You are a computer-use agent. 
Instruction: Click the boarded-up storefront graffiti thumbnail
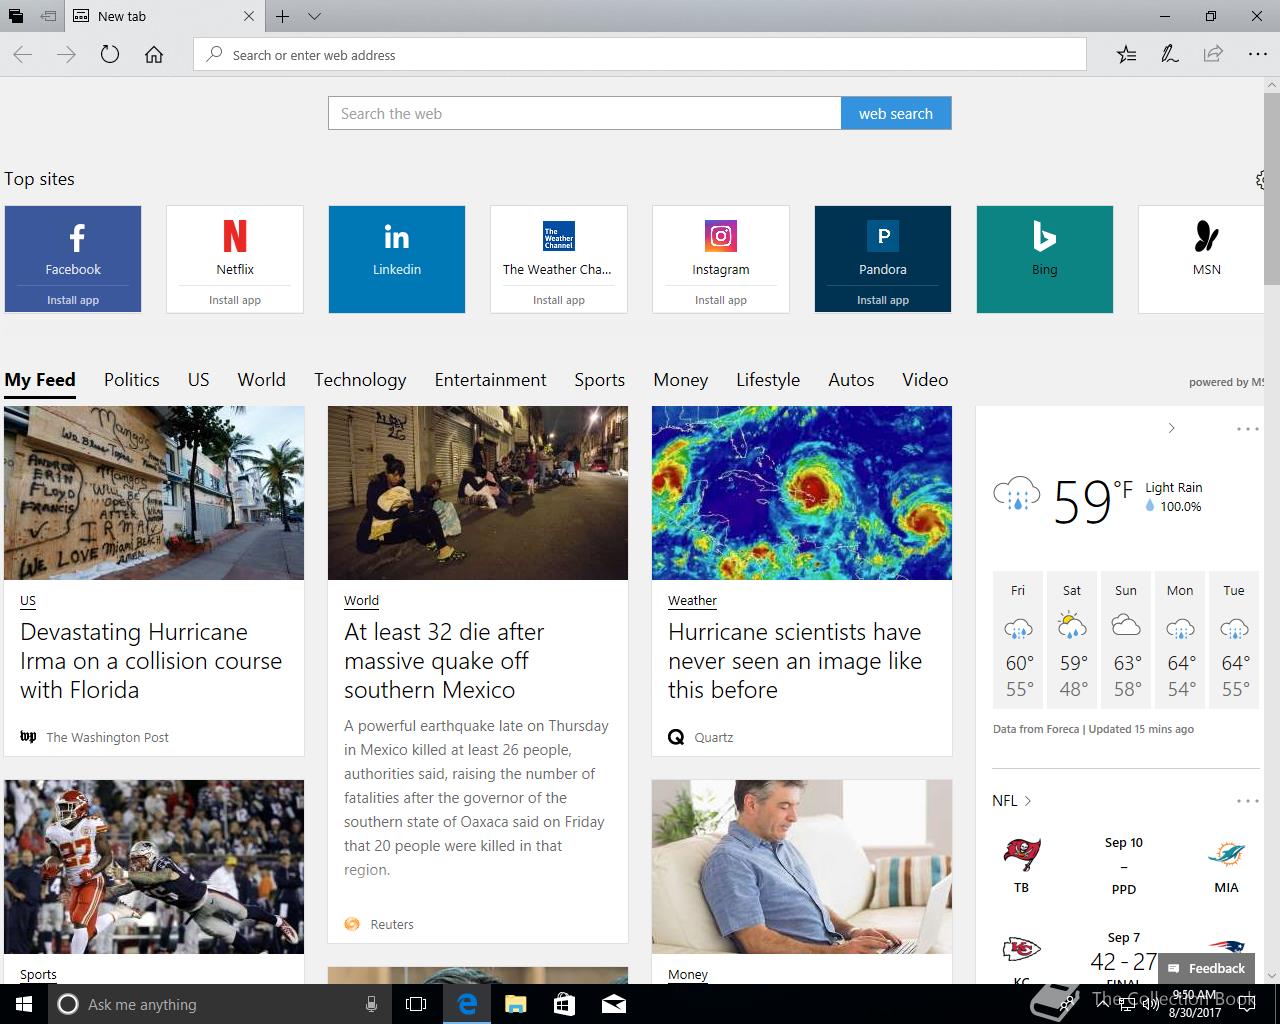[x=154, y=493]
